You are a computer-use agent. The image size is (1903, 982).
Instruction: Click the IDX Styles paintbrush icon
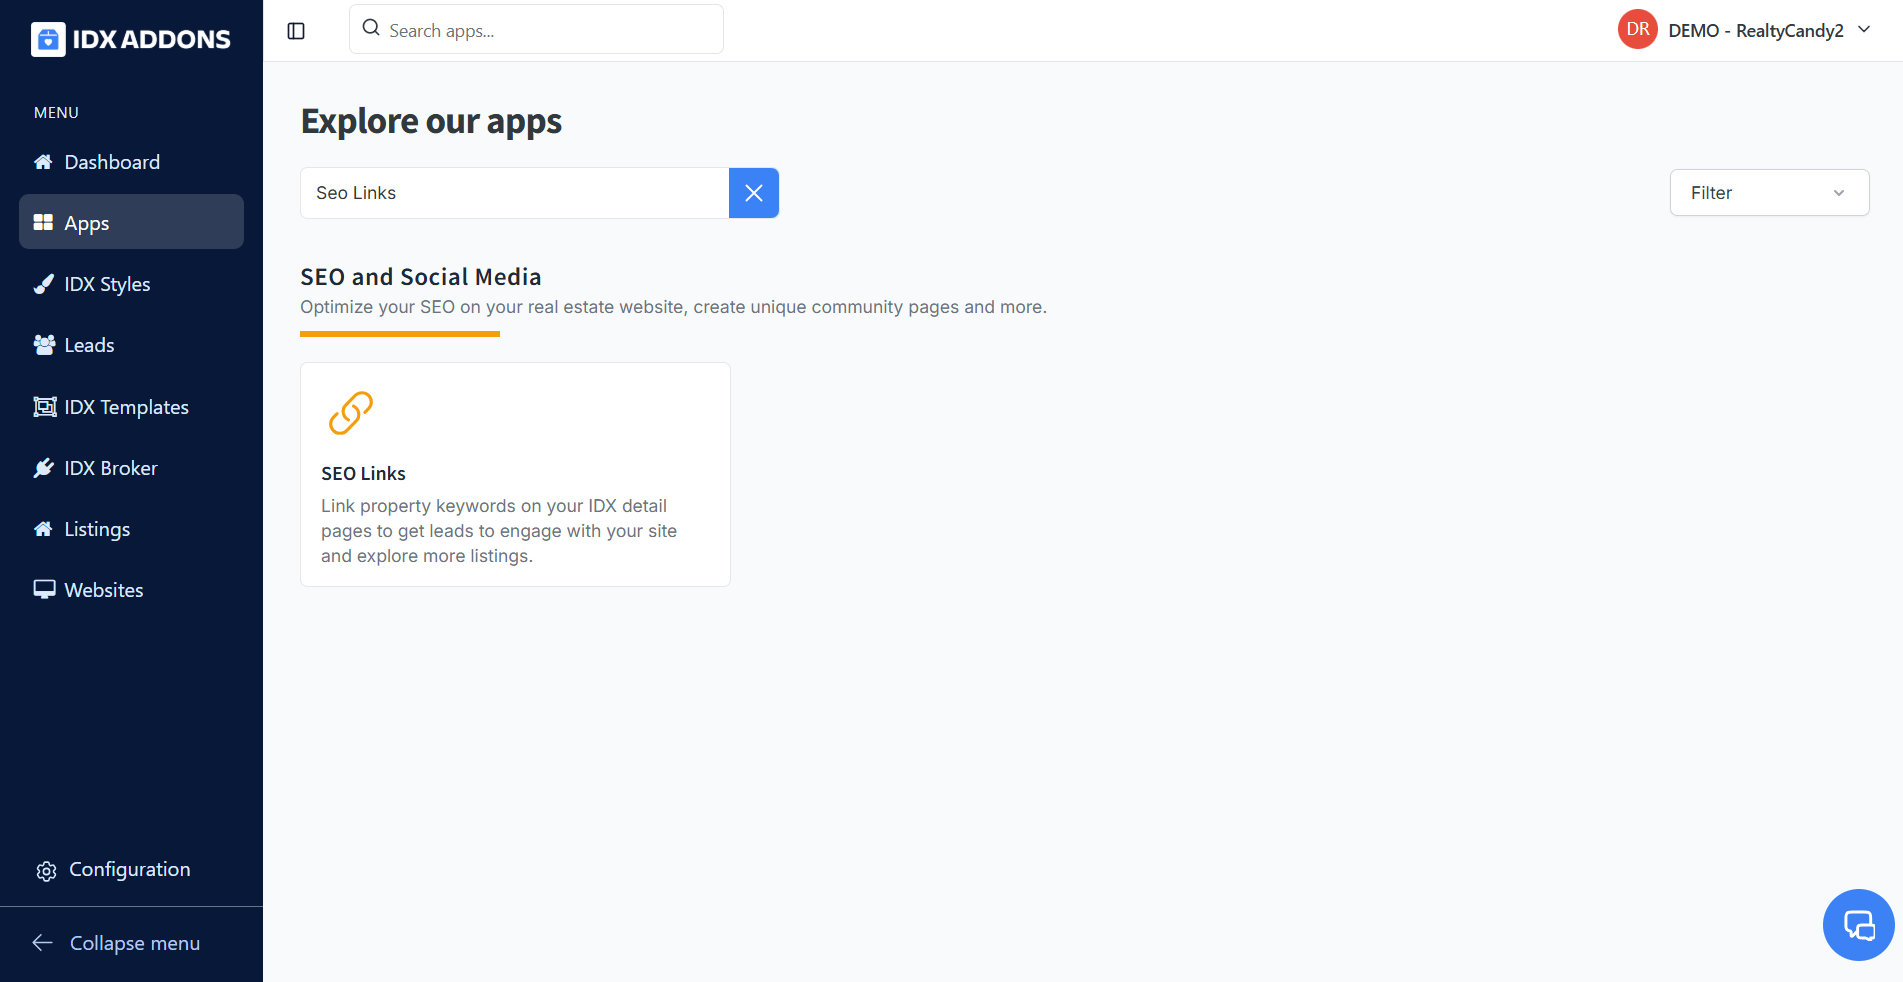pyautogui.click(x=44, y=285)
